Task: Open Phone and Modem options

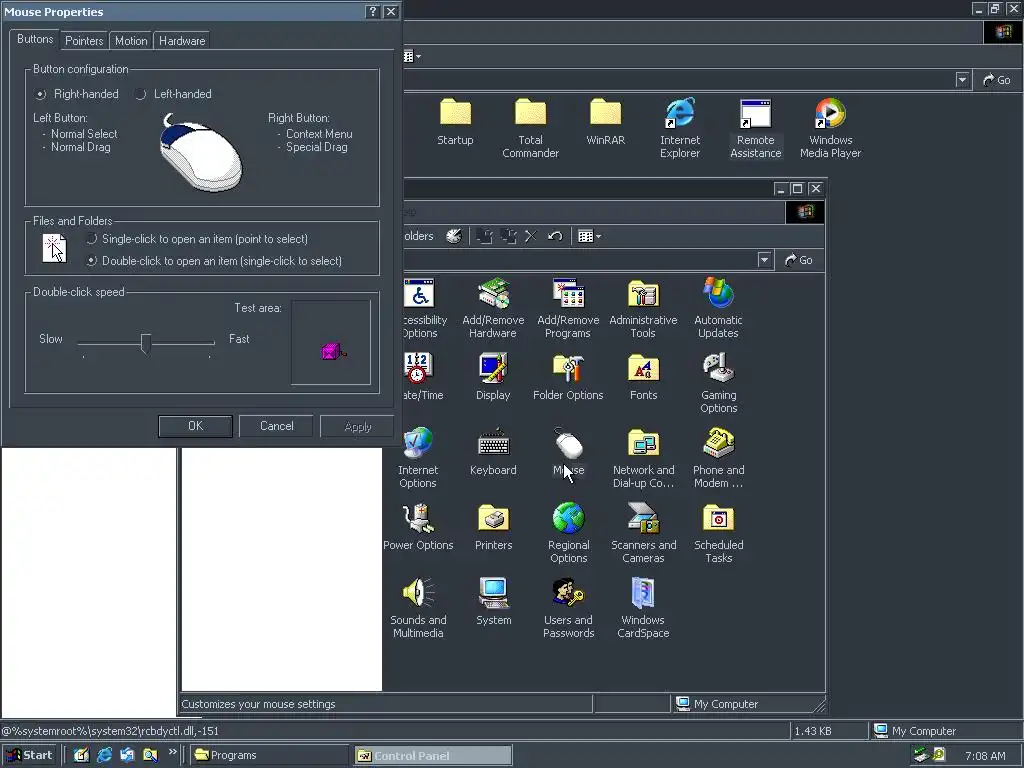Action: [718, 458]
